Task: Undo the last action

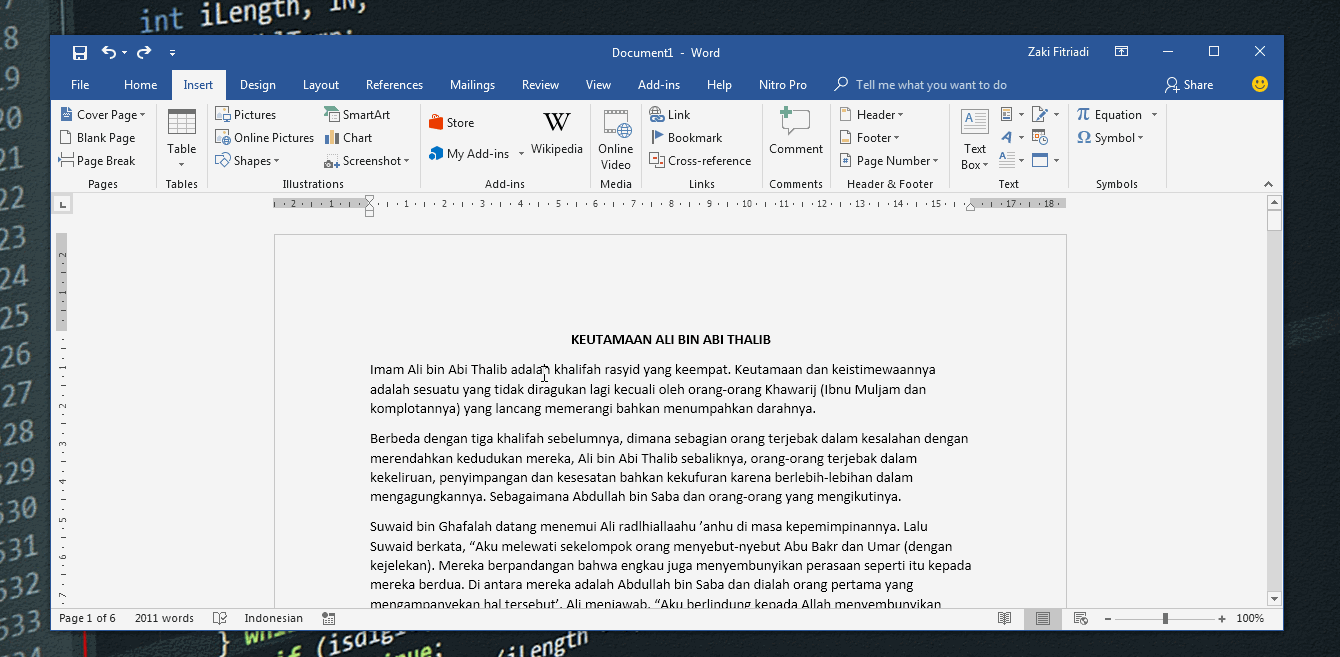Action: point(107,52)
